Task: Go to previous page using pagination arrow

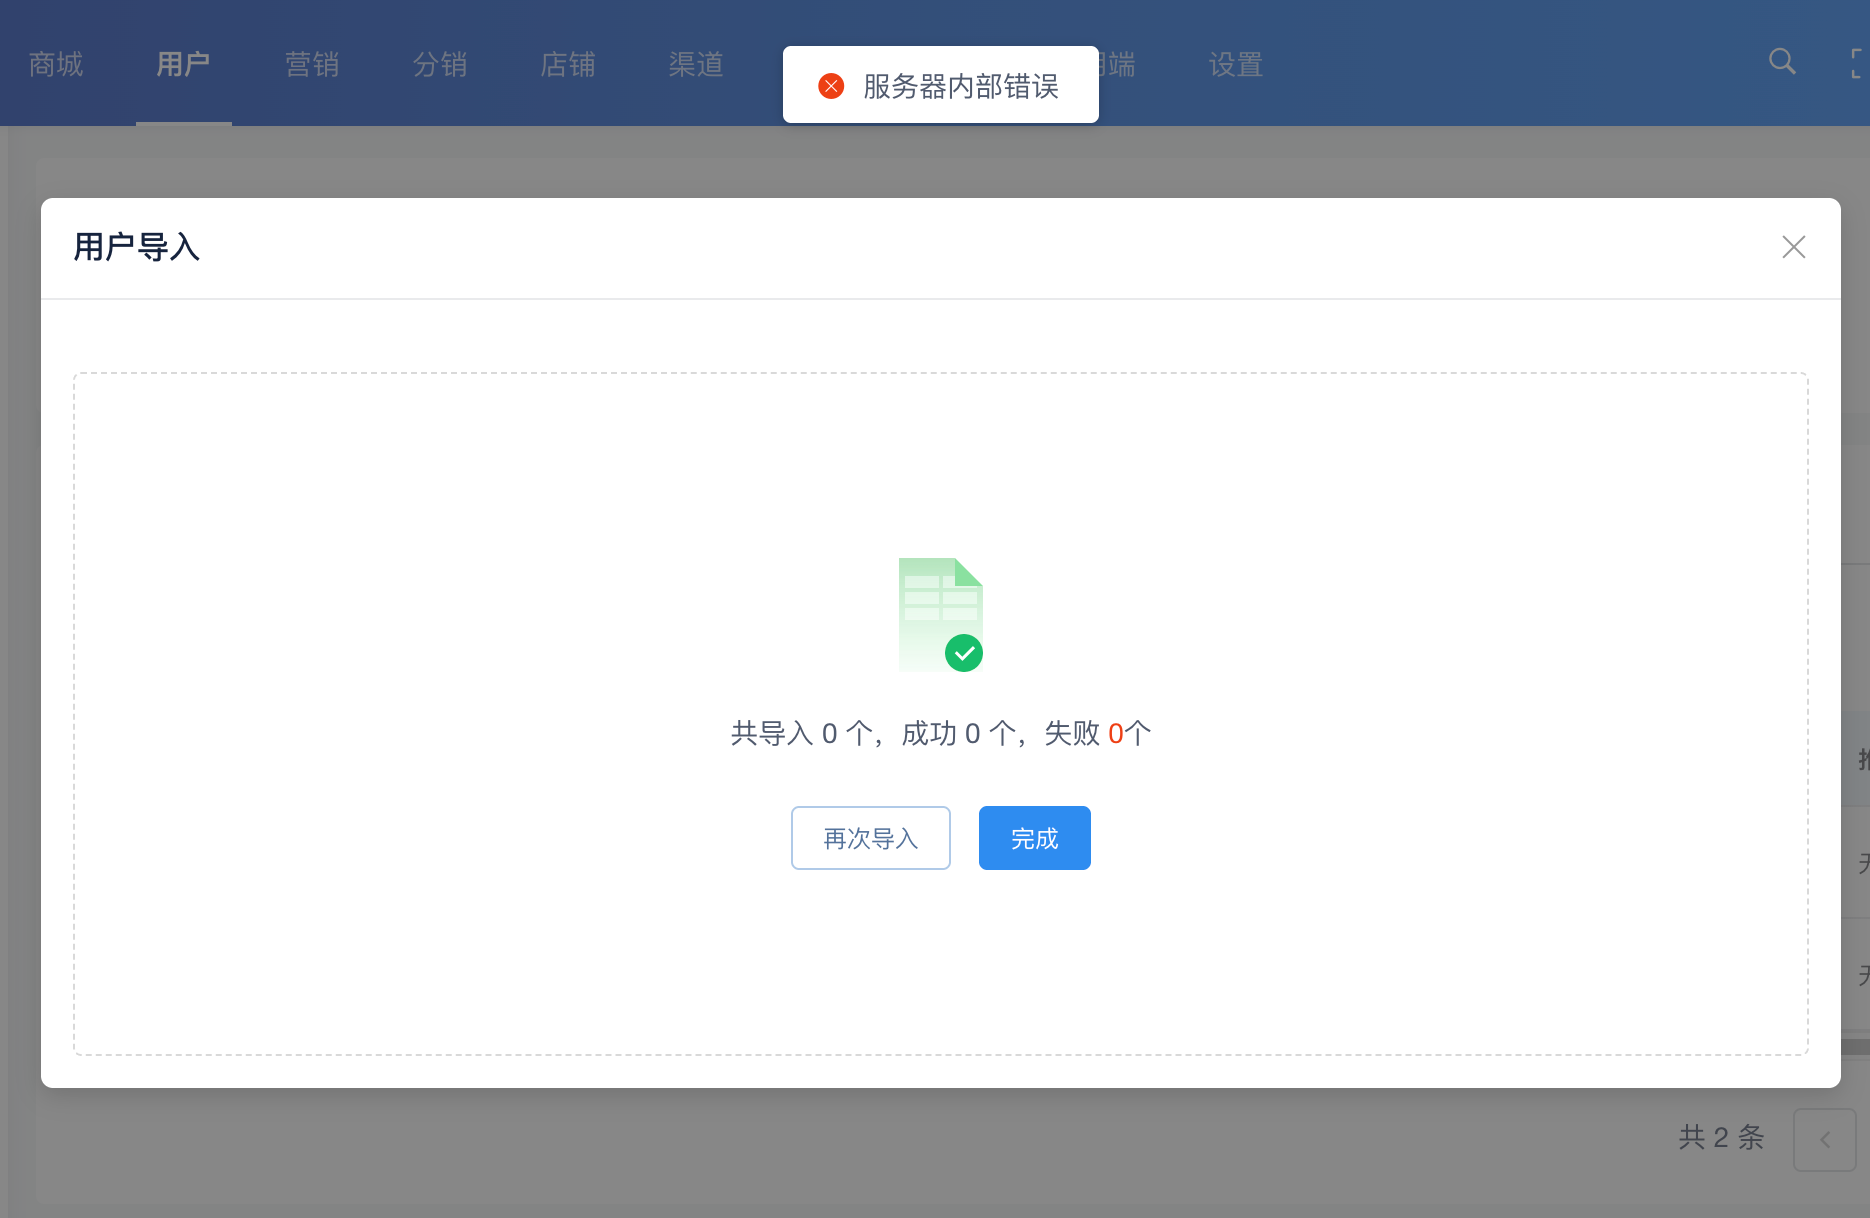Action: click(1824, 1139)
